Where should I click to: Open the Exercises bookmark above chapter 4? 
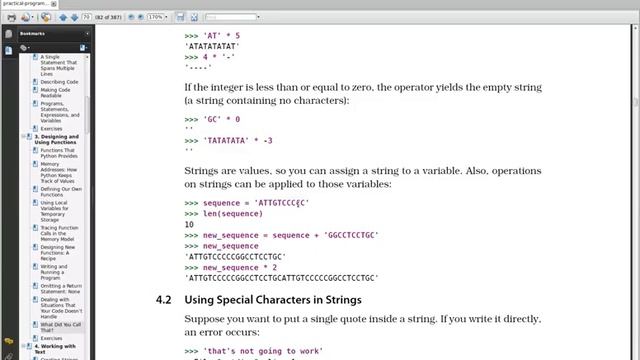(x=51, y=338)
